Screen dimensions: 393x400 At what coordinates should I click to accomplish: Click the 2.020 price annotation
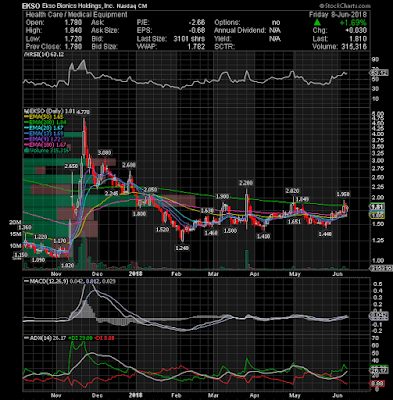click(293, 191)
